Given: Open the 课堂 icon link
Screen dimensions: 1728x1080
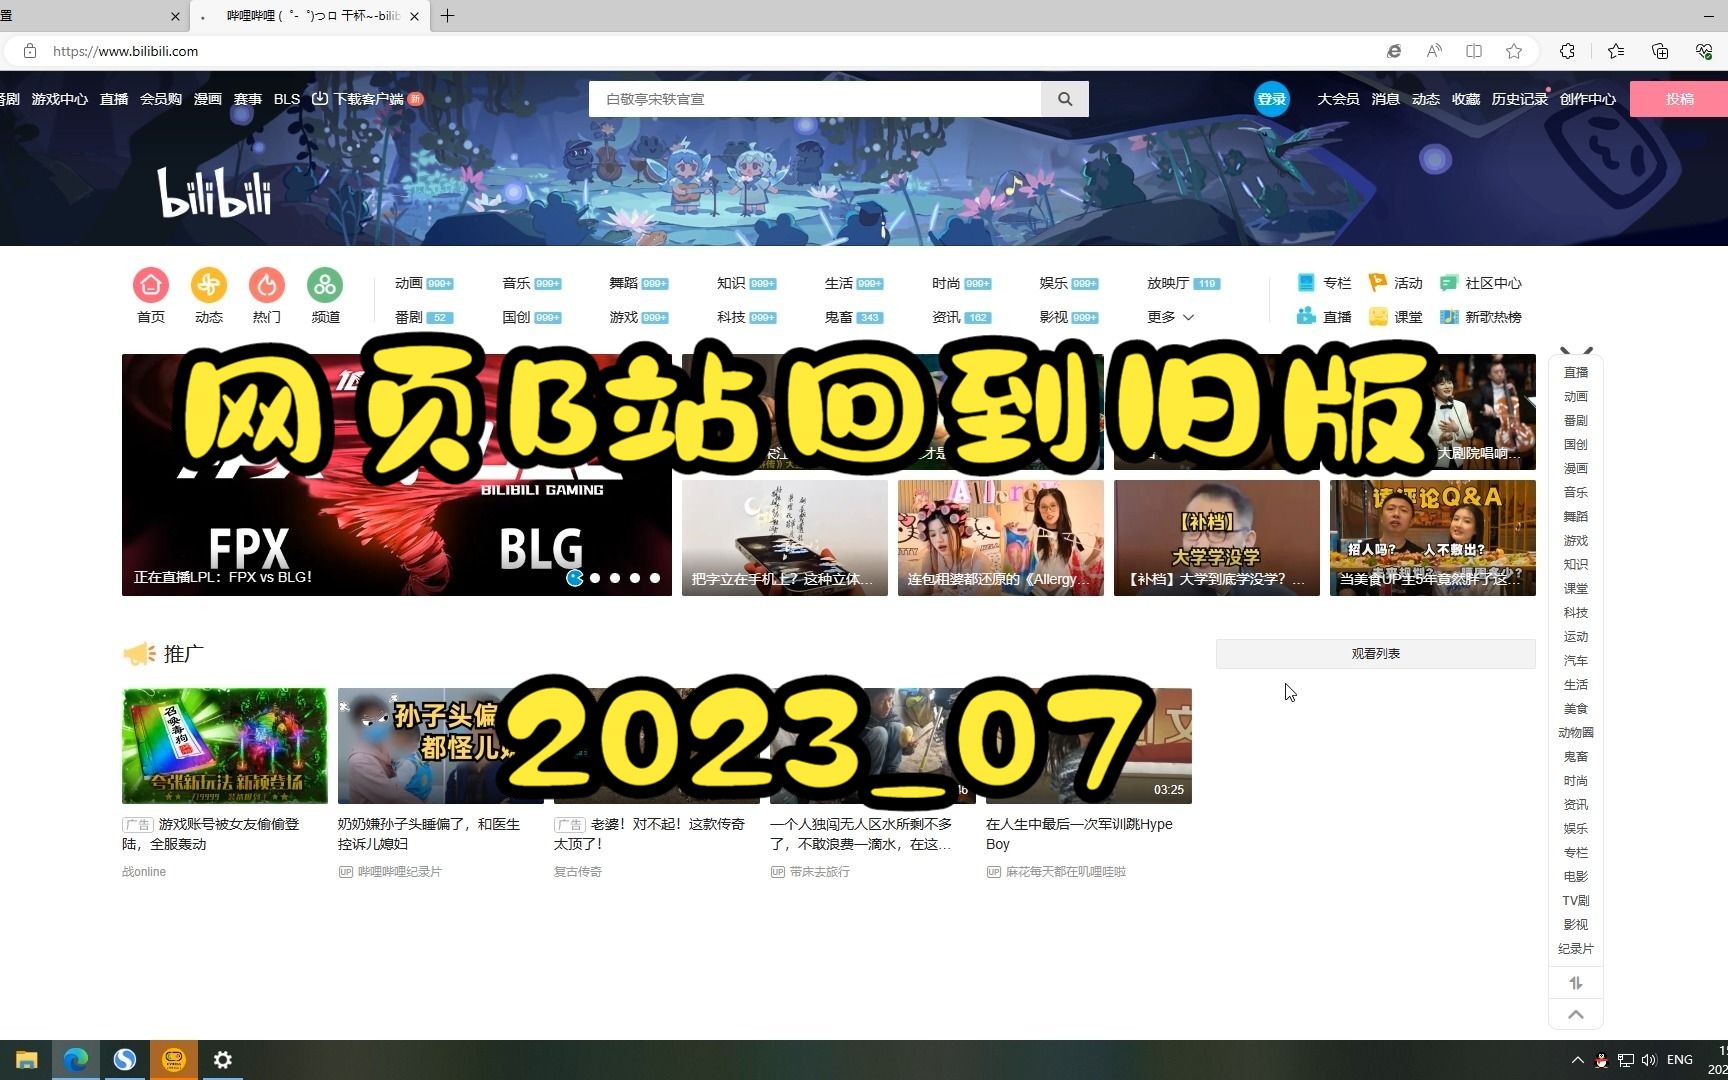Looking at the screenshot, I should (x=1395, y=317).
